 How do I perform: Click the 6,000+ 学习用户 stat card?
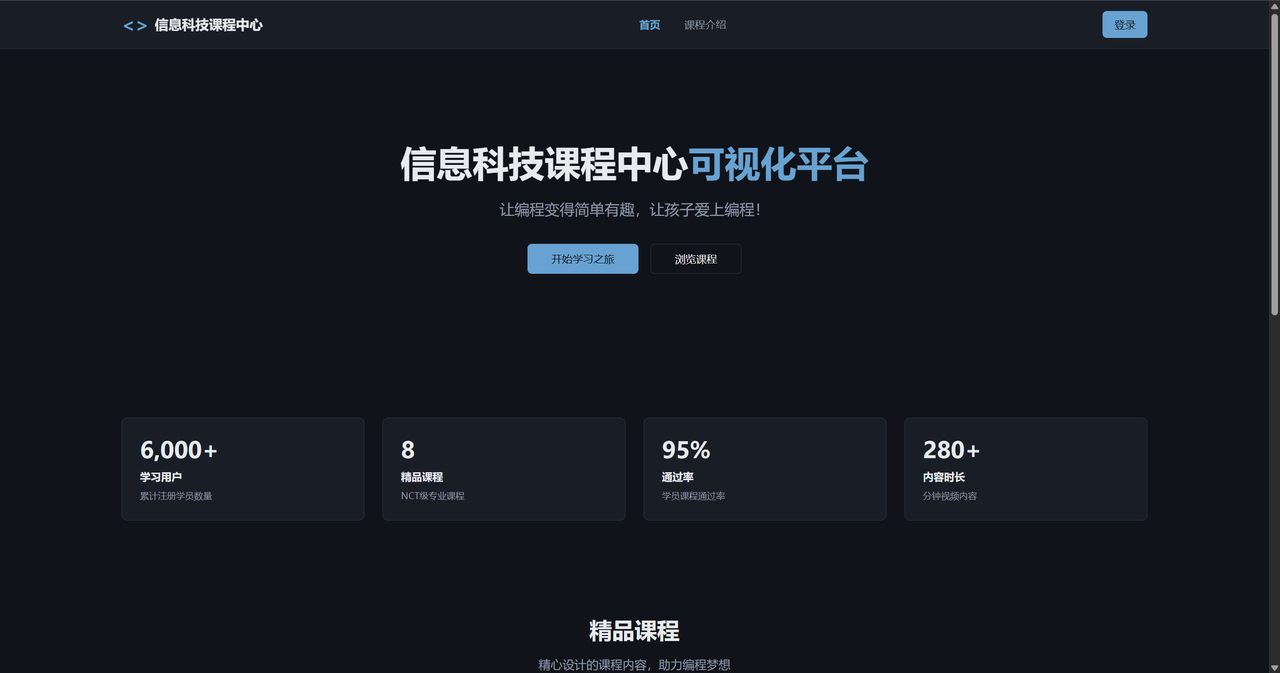[x=242, y=468]
